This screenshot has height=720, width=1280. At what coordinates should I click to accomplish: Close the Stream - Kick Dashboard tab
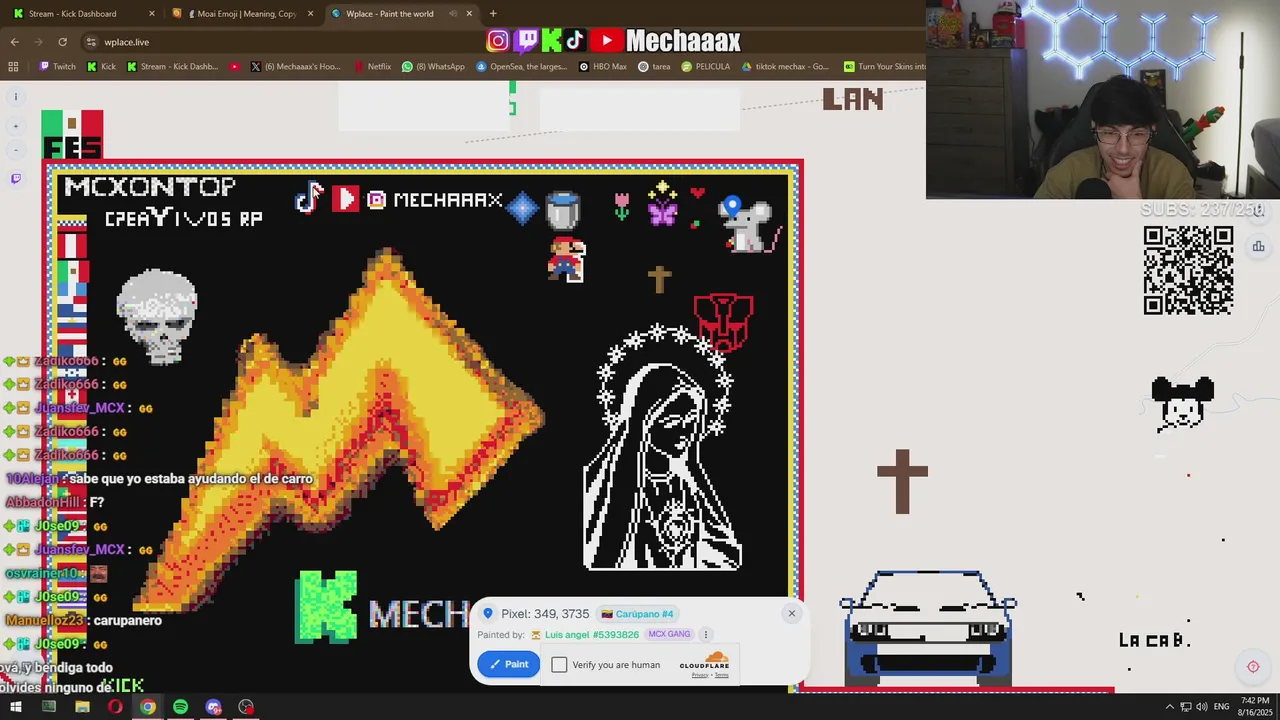tap(152, 14)
